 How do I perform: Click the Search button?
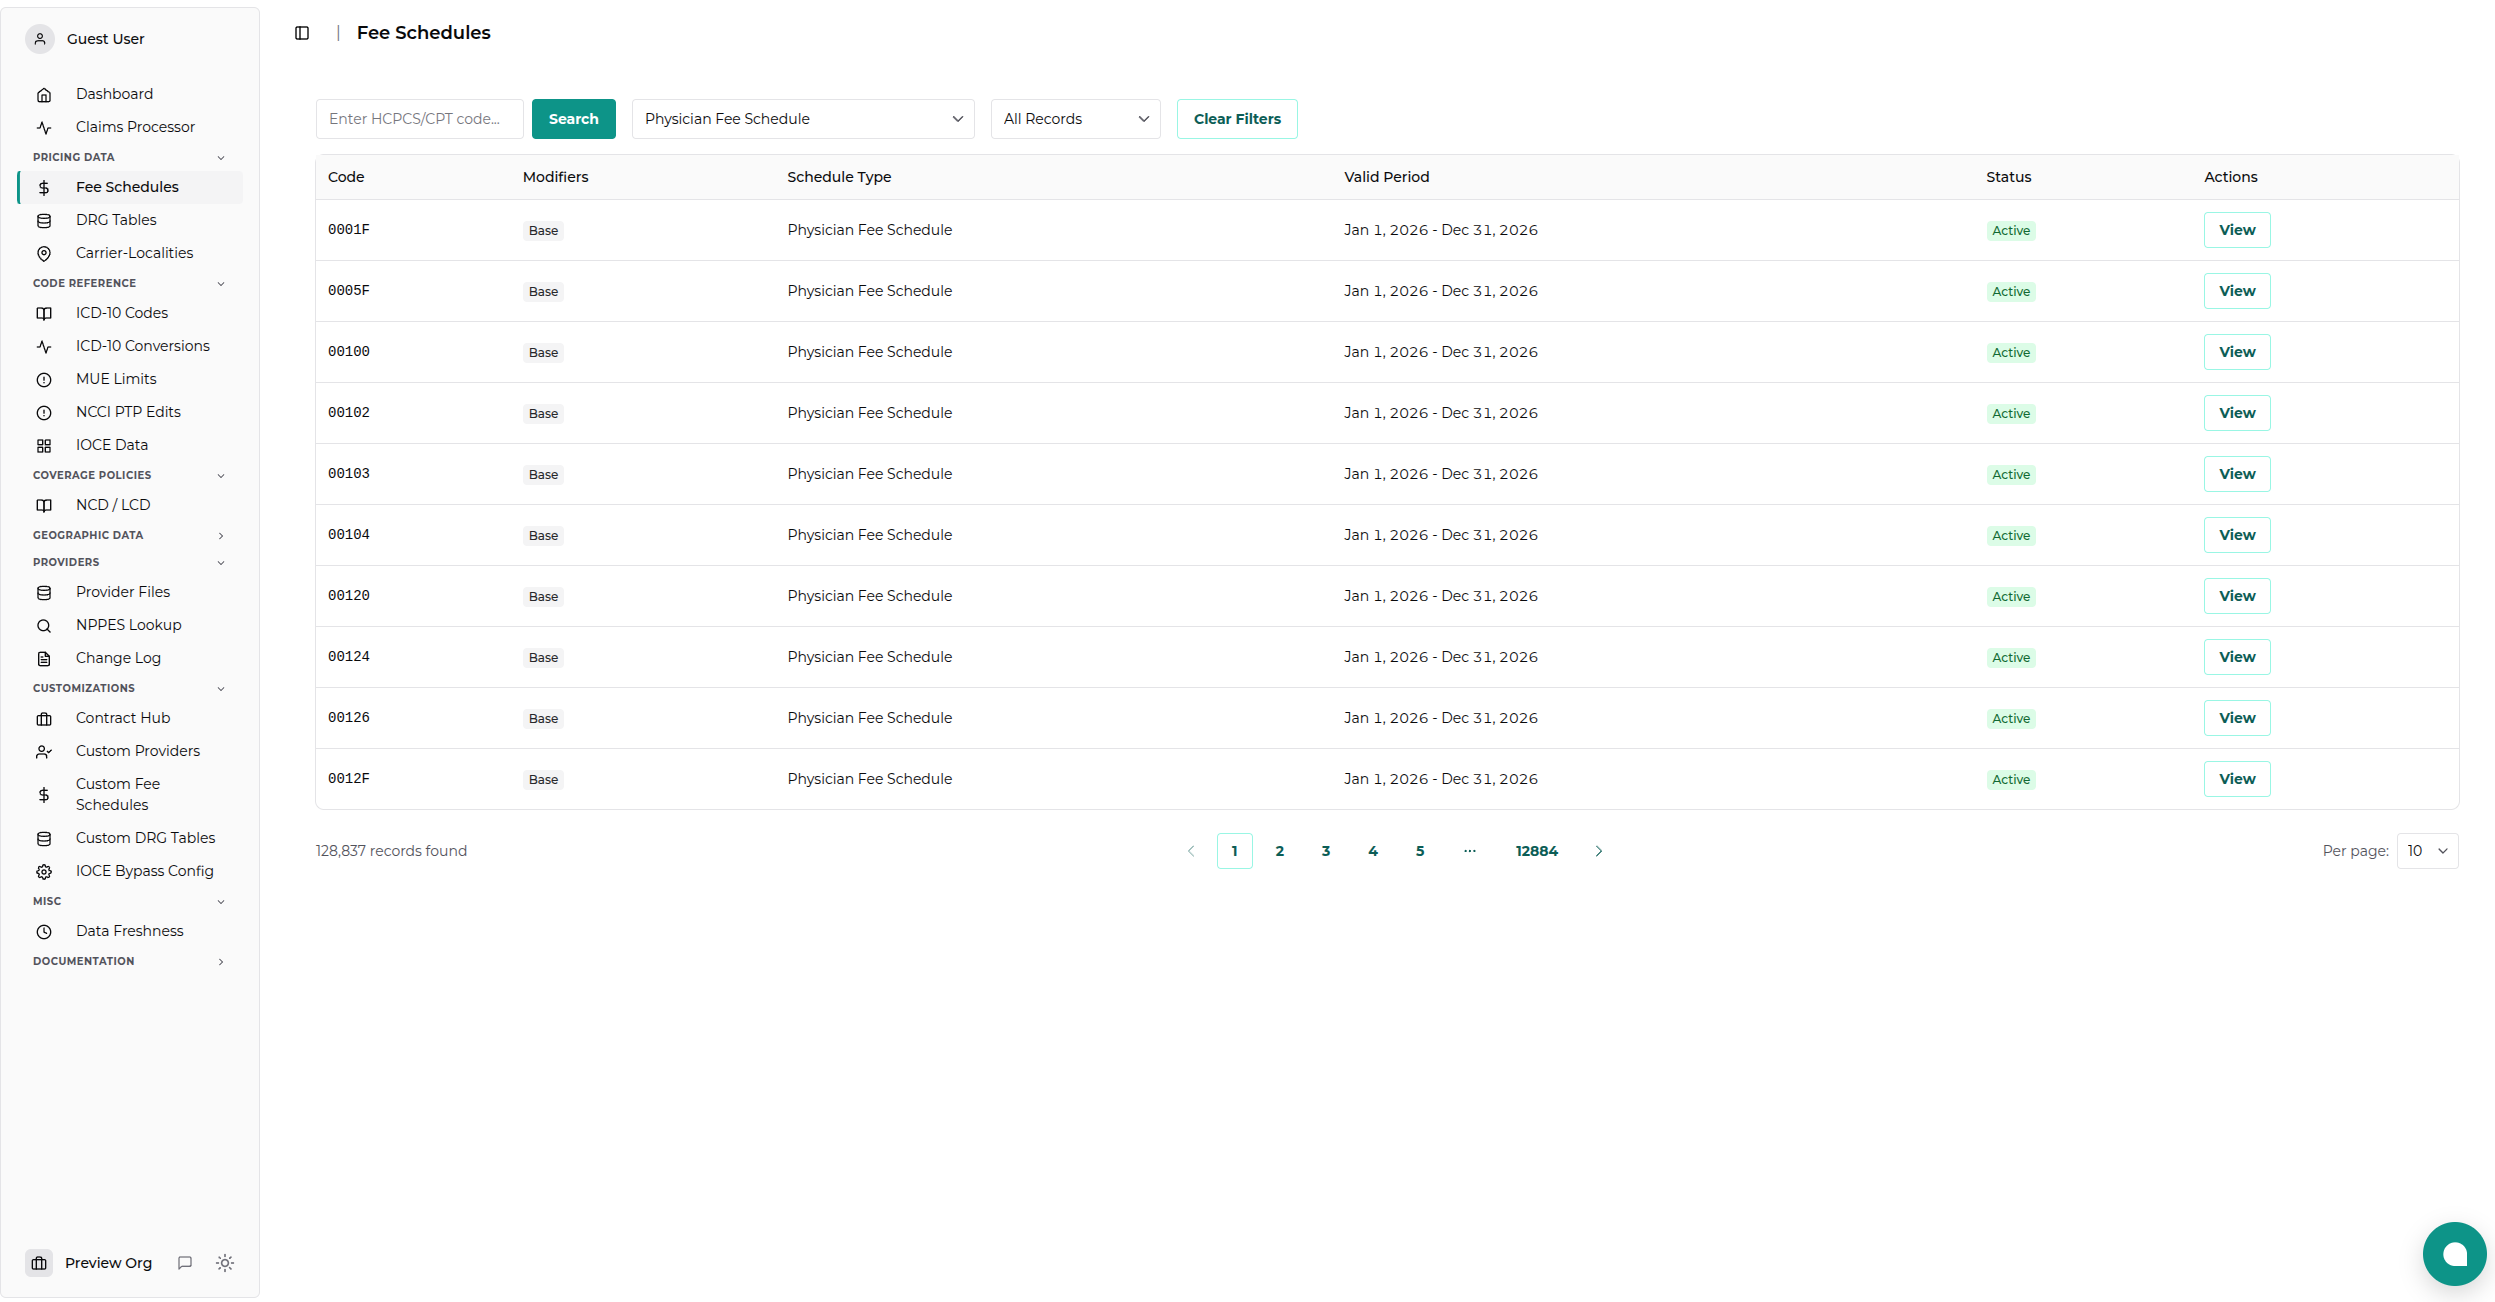click(x=574, y=119)
